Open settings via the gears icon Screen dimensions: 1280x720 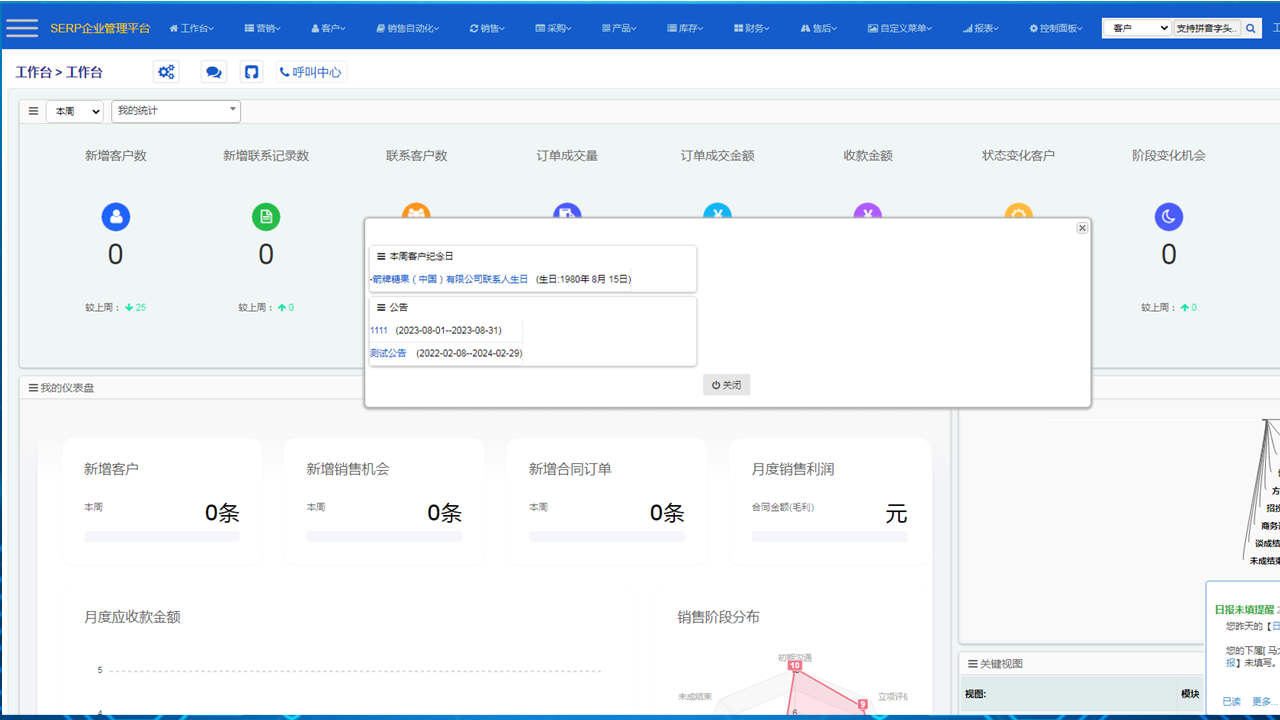pos(166,71)
